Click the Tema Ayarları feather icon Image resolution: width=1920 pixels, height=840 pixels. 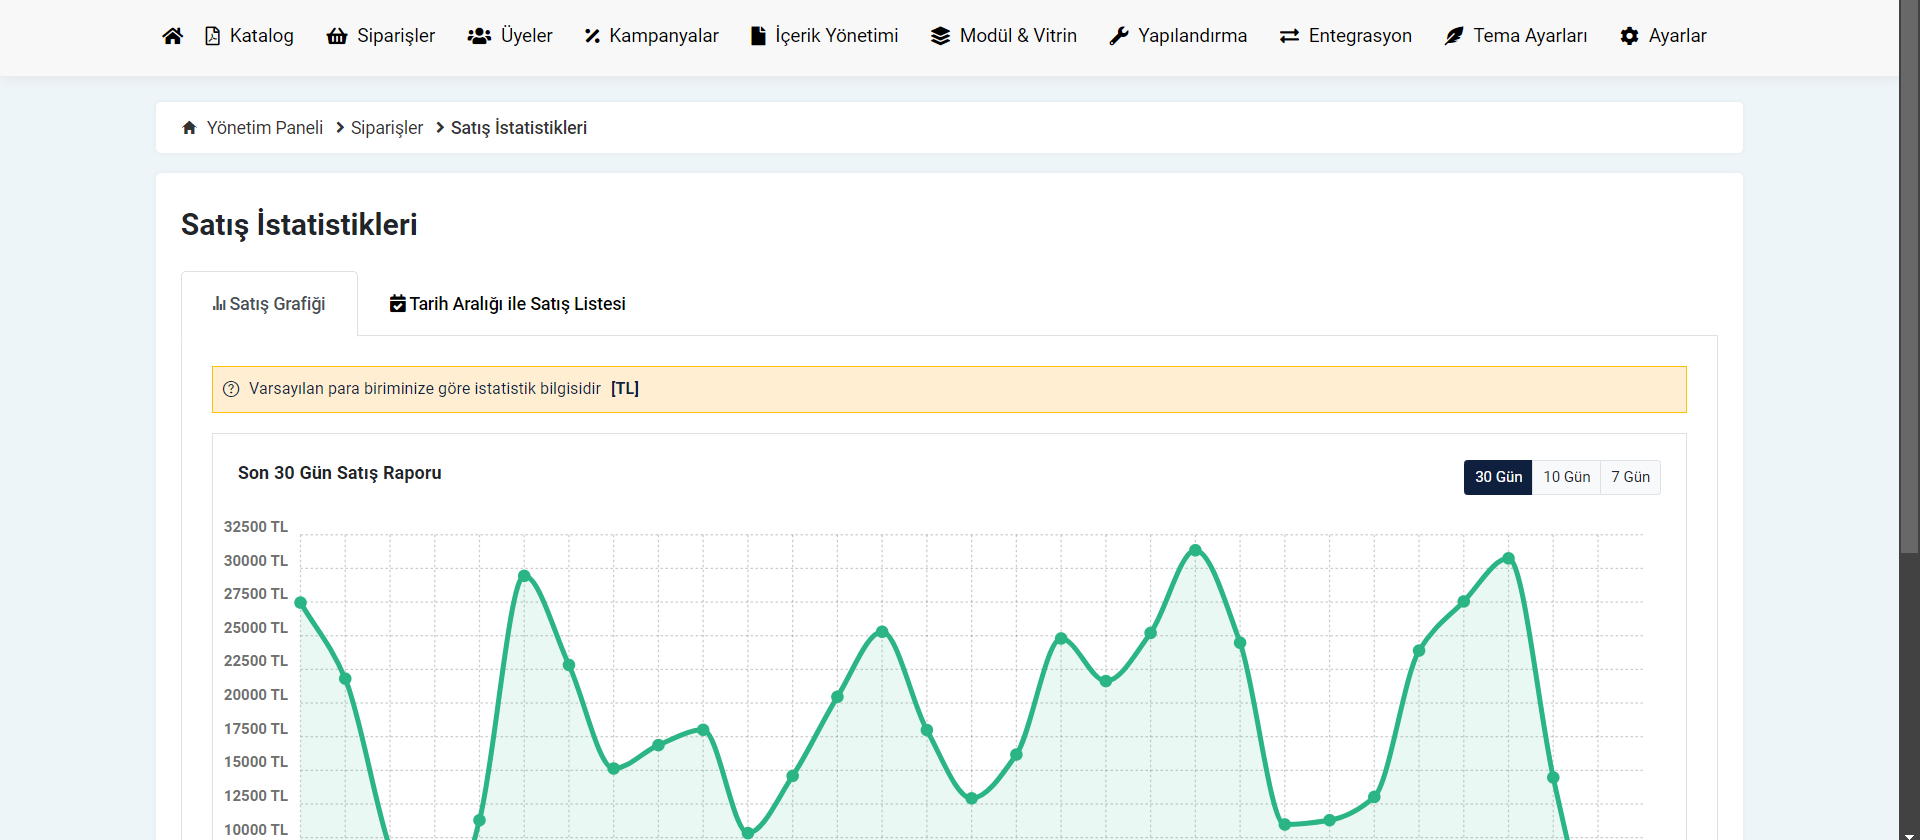1454,36
